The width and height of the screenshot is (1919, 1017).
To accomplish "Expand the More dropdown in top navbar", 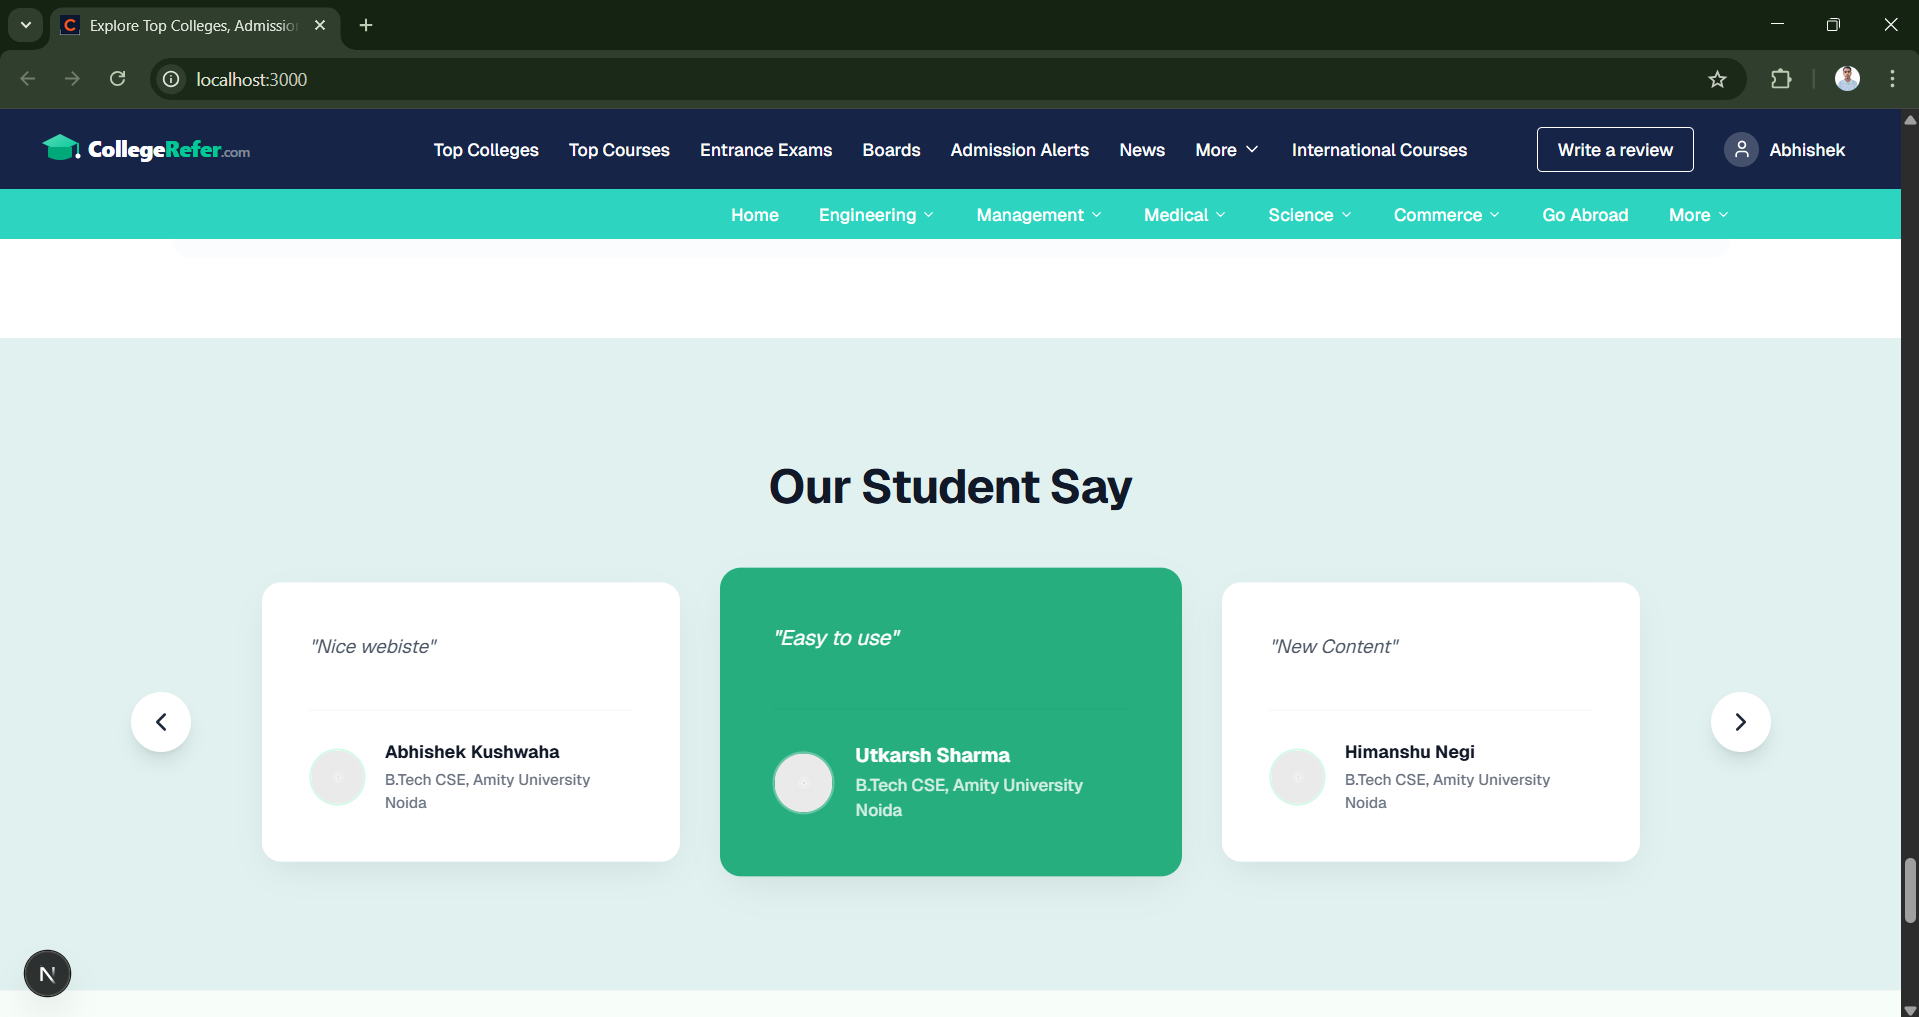I will click(x=1226, y=150).
